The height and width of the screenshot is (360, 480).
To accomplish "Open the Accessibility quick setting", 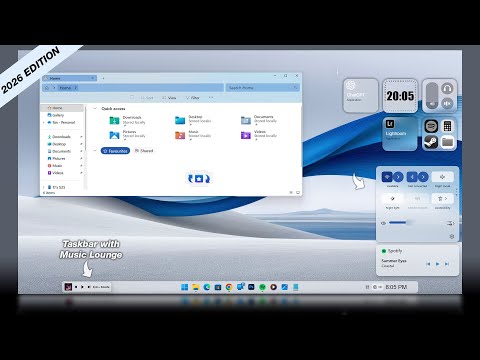I will tap(443, 199).
